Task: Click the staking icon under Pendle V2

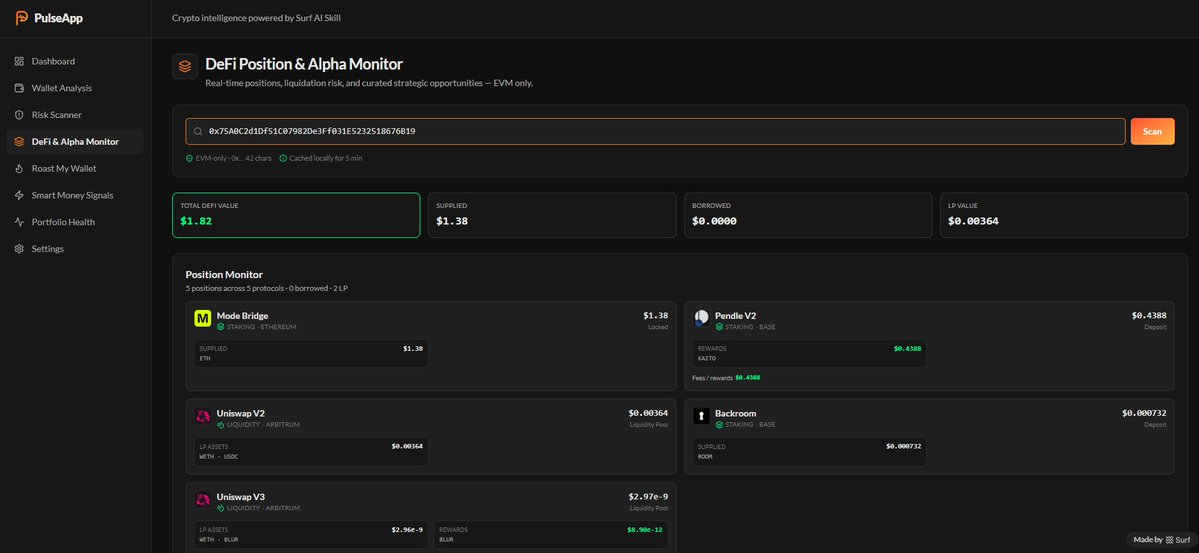Action: [x=719, y=327]
